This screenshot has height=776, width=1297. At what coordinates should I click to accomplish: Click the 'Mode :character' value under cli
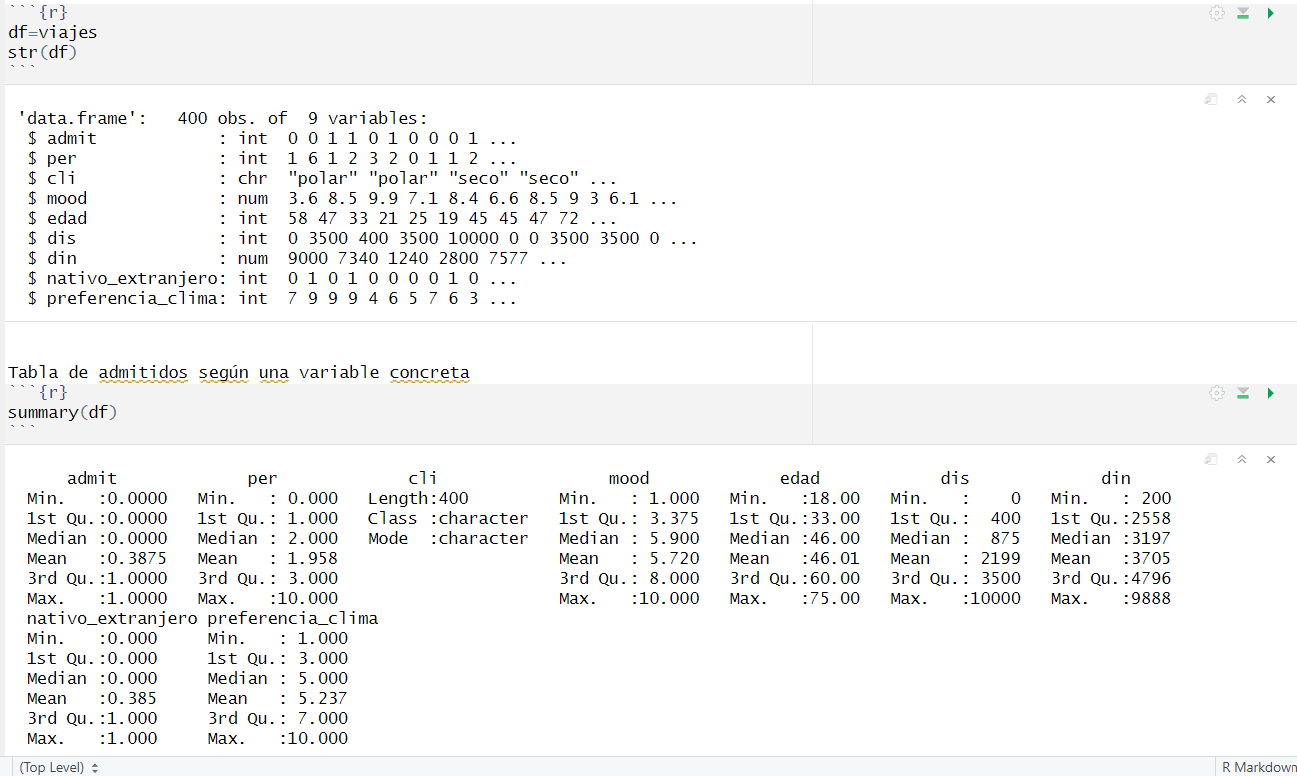coord(448,538)
